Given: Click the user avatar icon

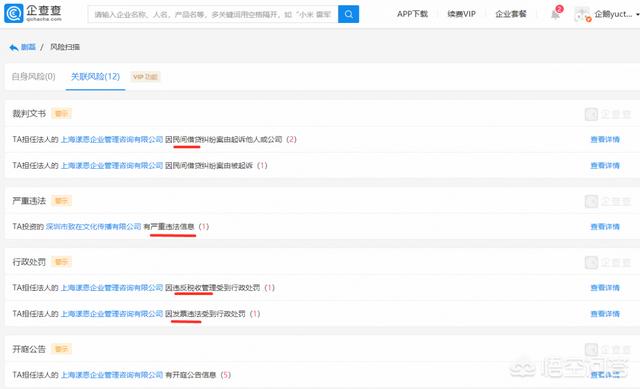Looking at the screenshot, I should [582, 14].
